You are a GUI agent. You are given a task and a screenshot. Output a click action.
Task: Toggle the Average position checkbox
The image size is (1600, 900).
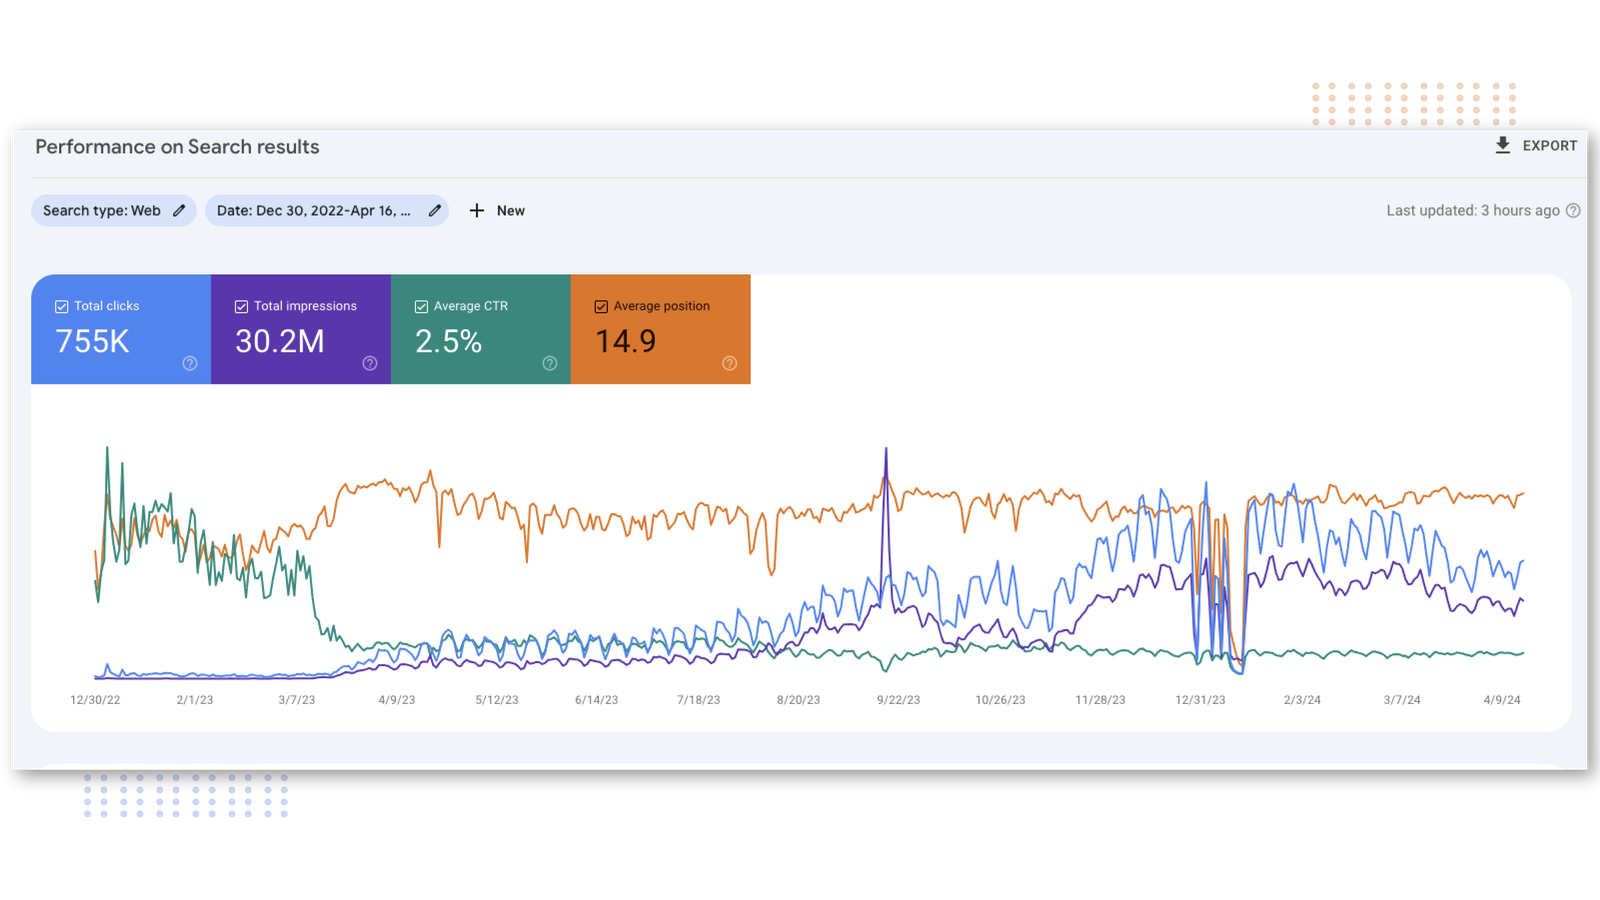point(601,307)
